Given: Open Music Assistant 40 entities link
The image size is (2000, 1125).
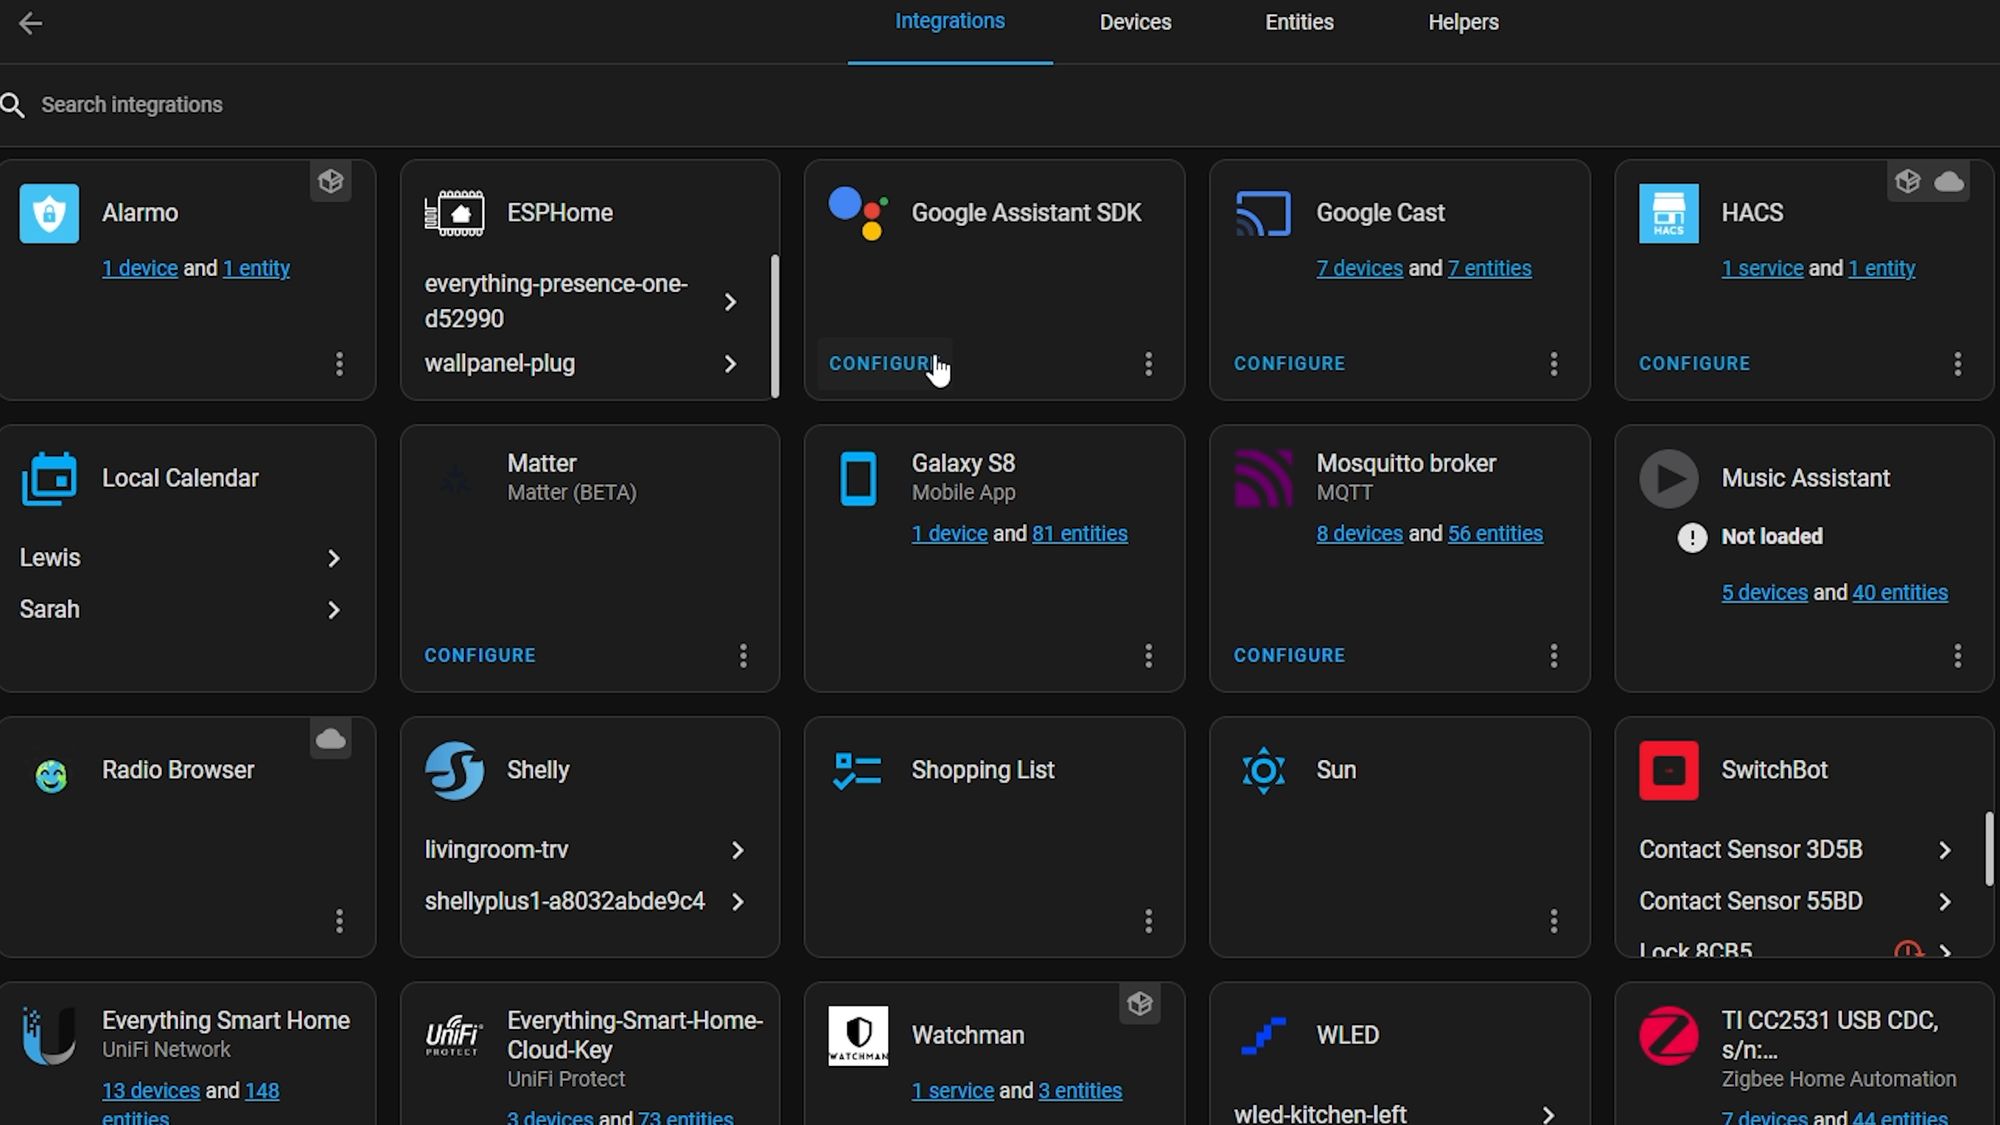Looking at the screenshot, I should 1900,593.
